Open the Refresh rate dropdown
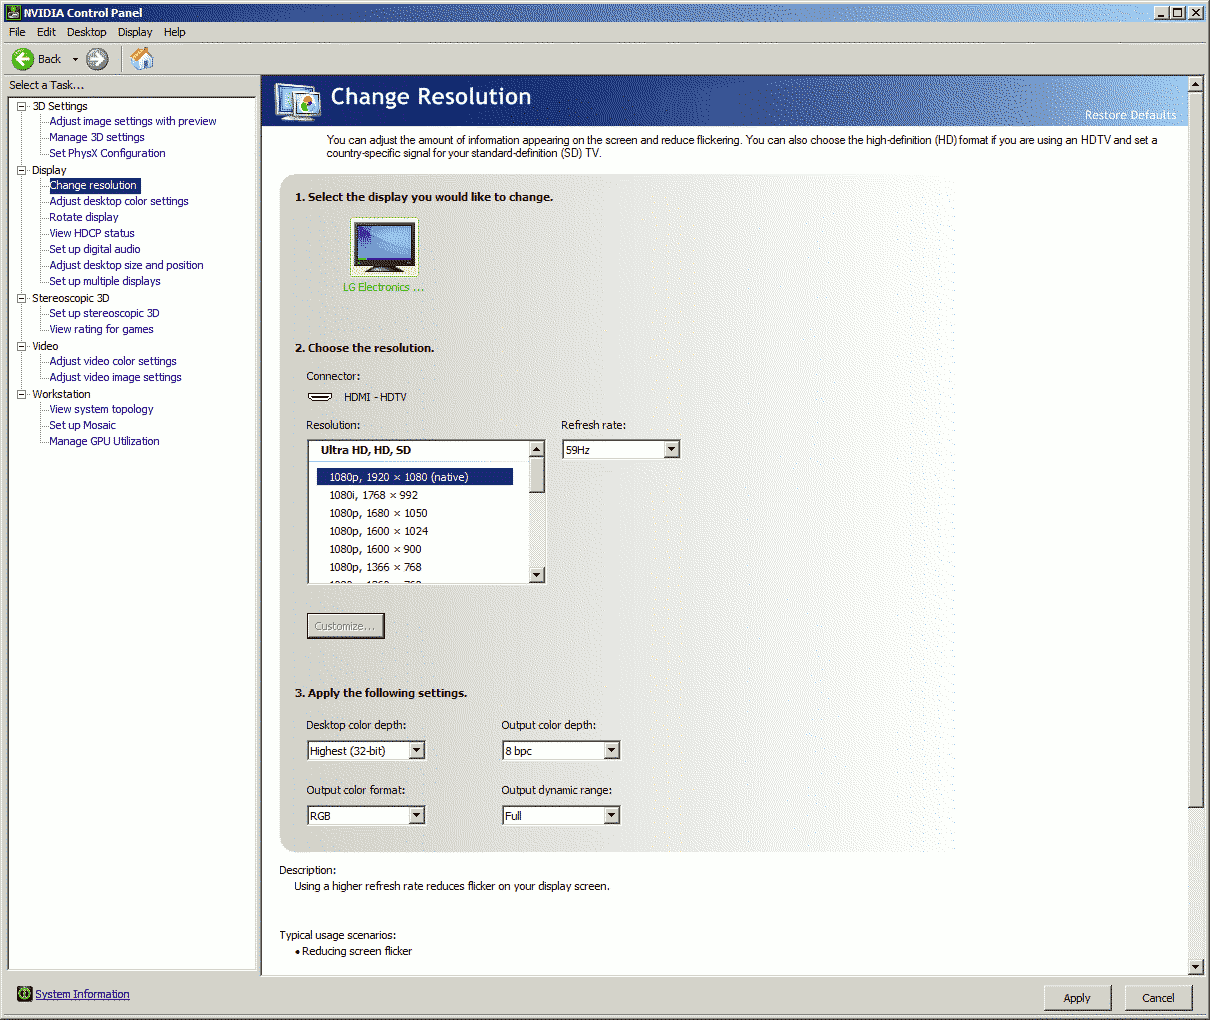The width and height of the screenshot is (1210, 1020). (x=621, y=450)
